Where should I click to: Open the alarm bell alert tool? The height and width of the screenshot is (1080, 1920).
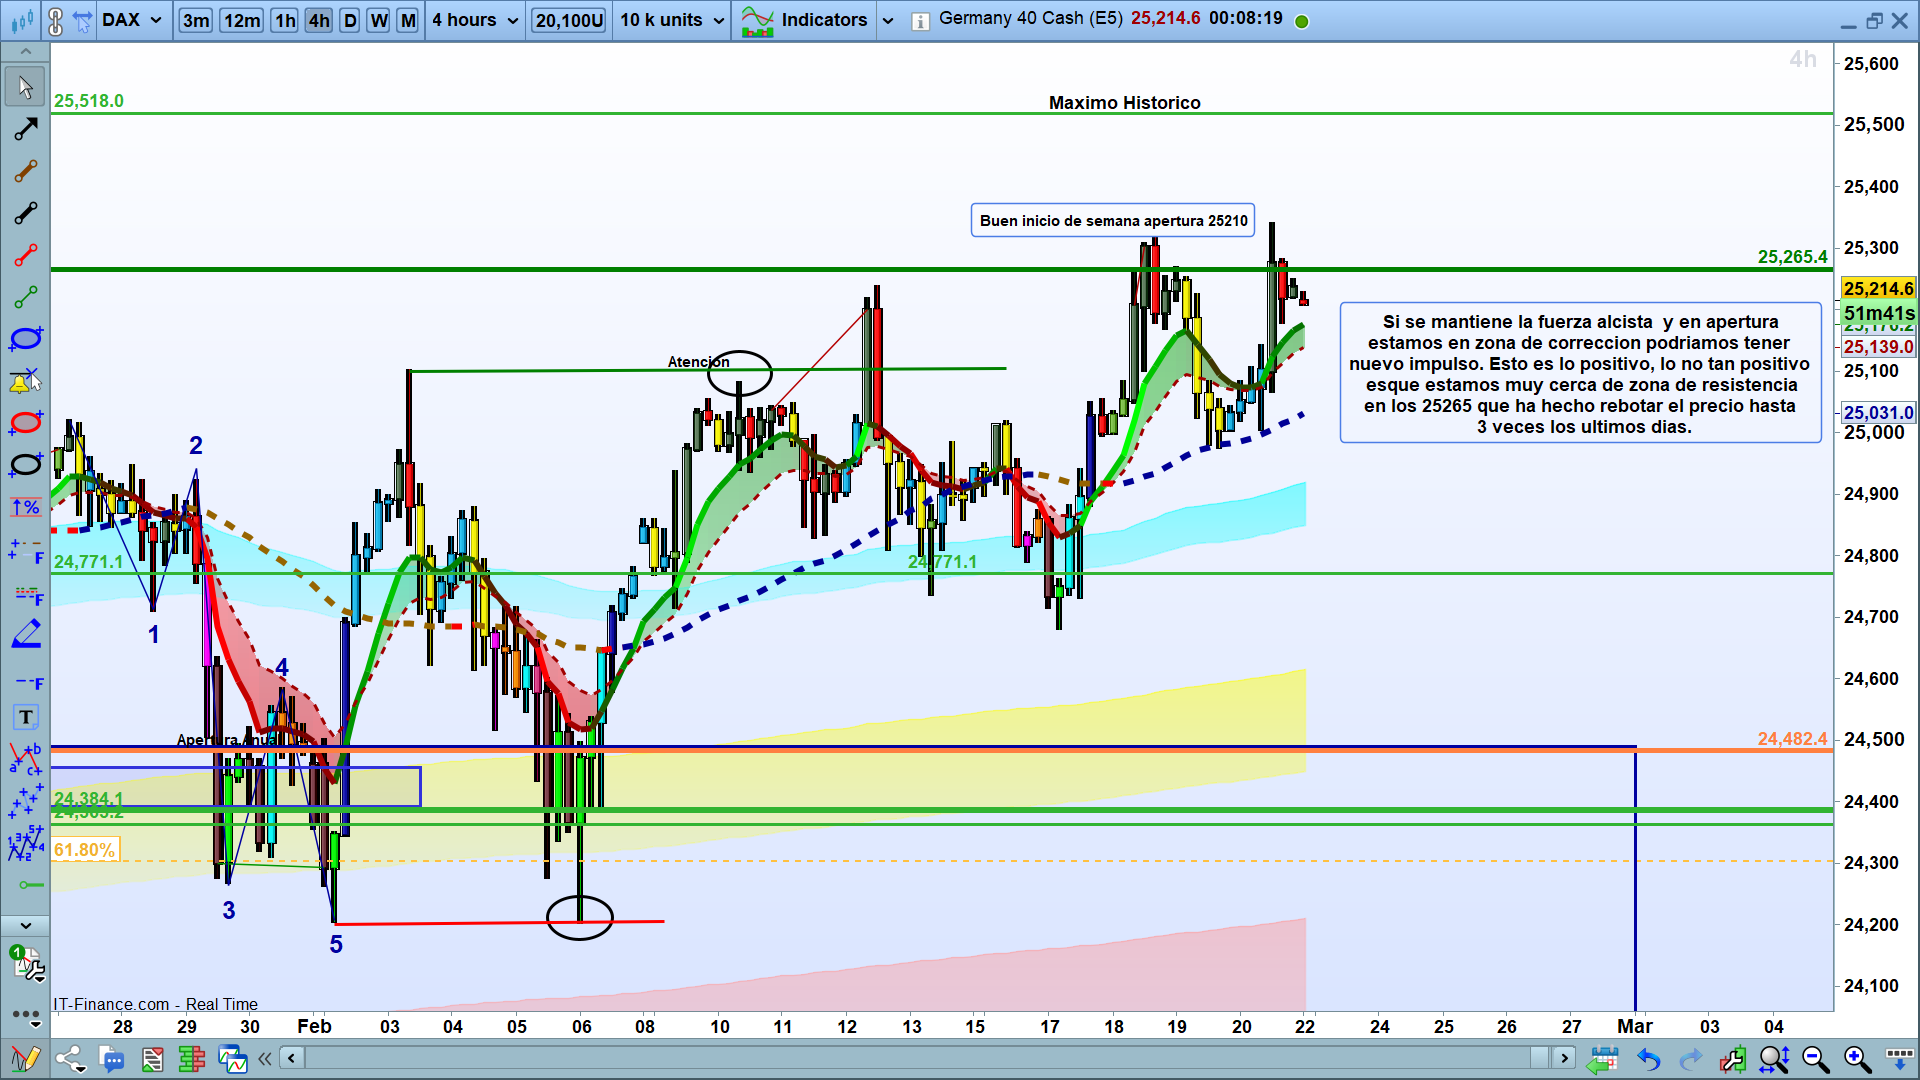coord(25,381)
